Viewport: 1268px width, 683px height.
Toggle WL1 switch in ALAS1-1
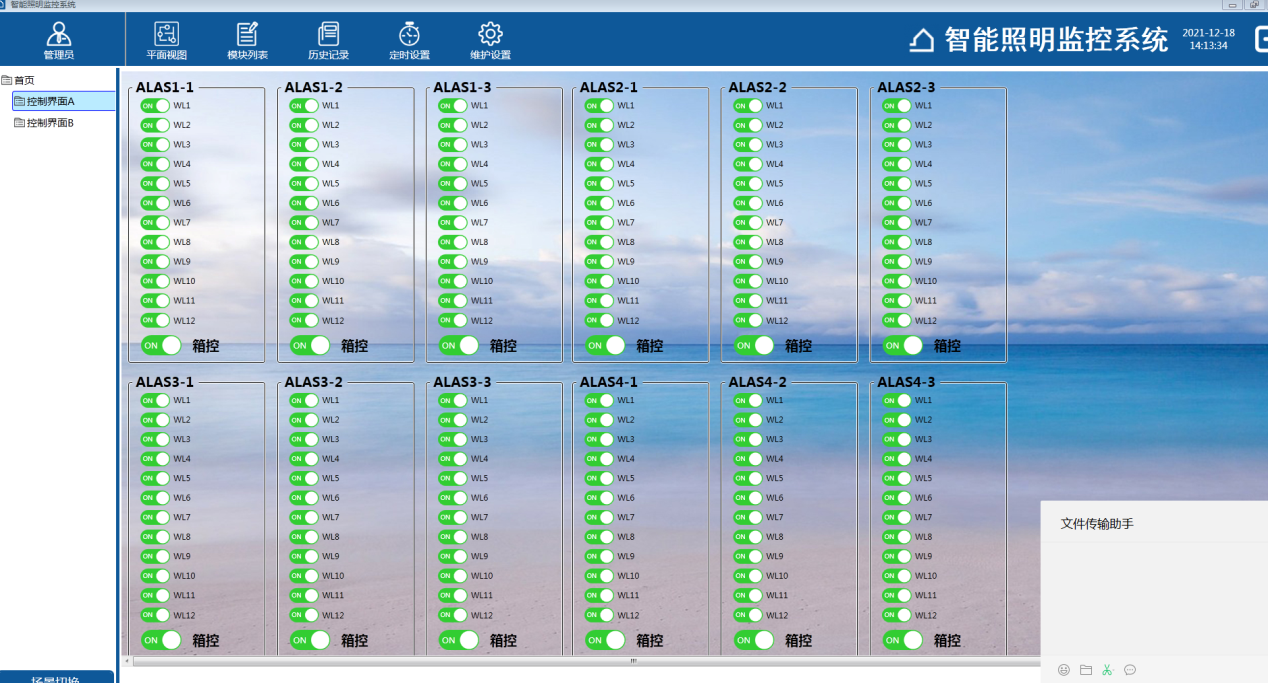155,106
